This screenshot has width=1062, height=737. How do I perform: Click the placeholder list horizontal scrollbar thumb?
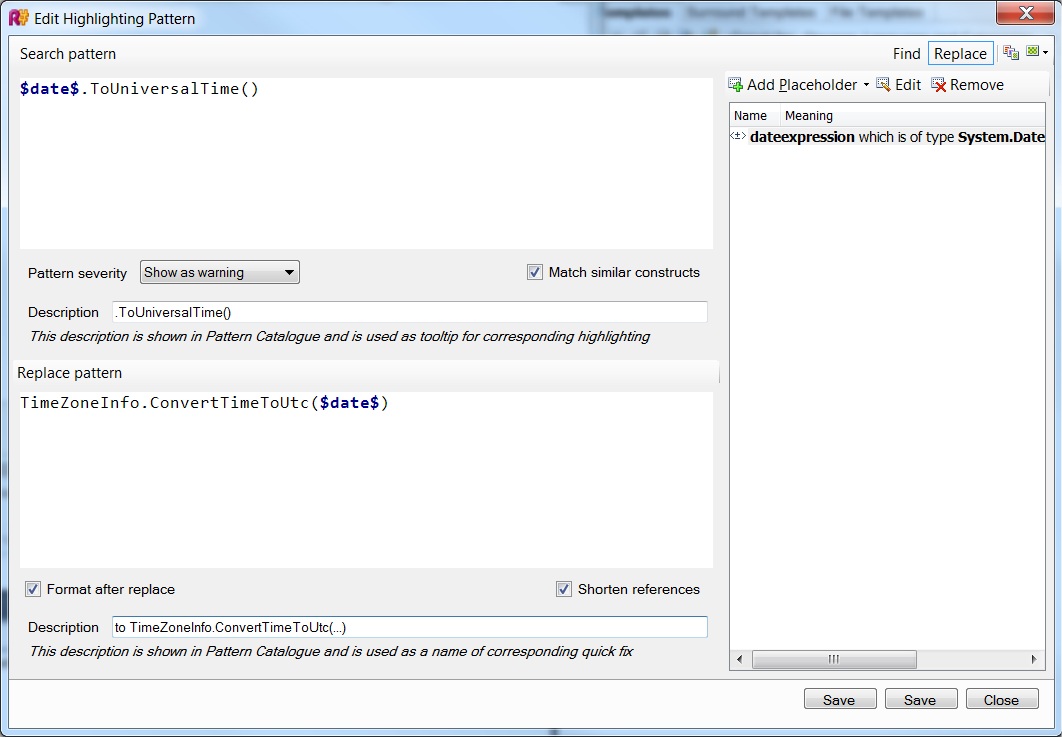pos(834,659)
